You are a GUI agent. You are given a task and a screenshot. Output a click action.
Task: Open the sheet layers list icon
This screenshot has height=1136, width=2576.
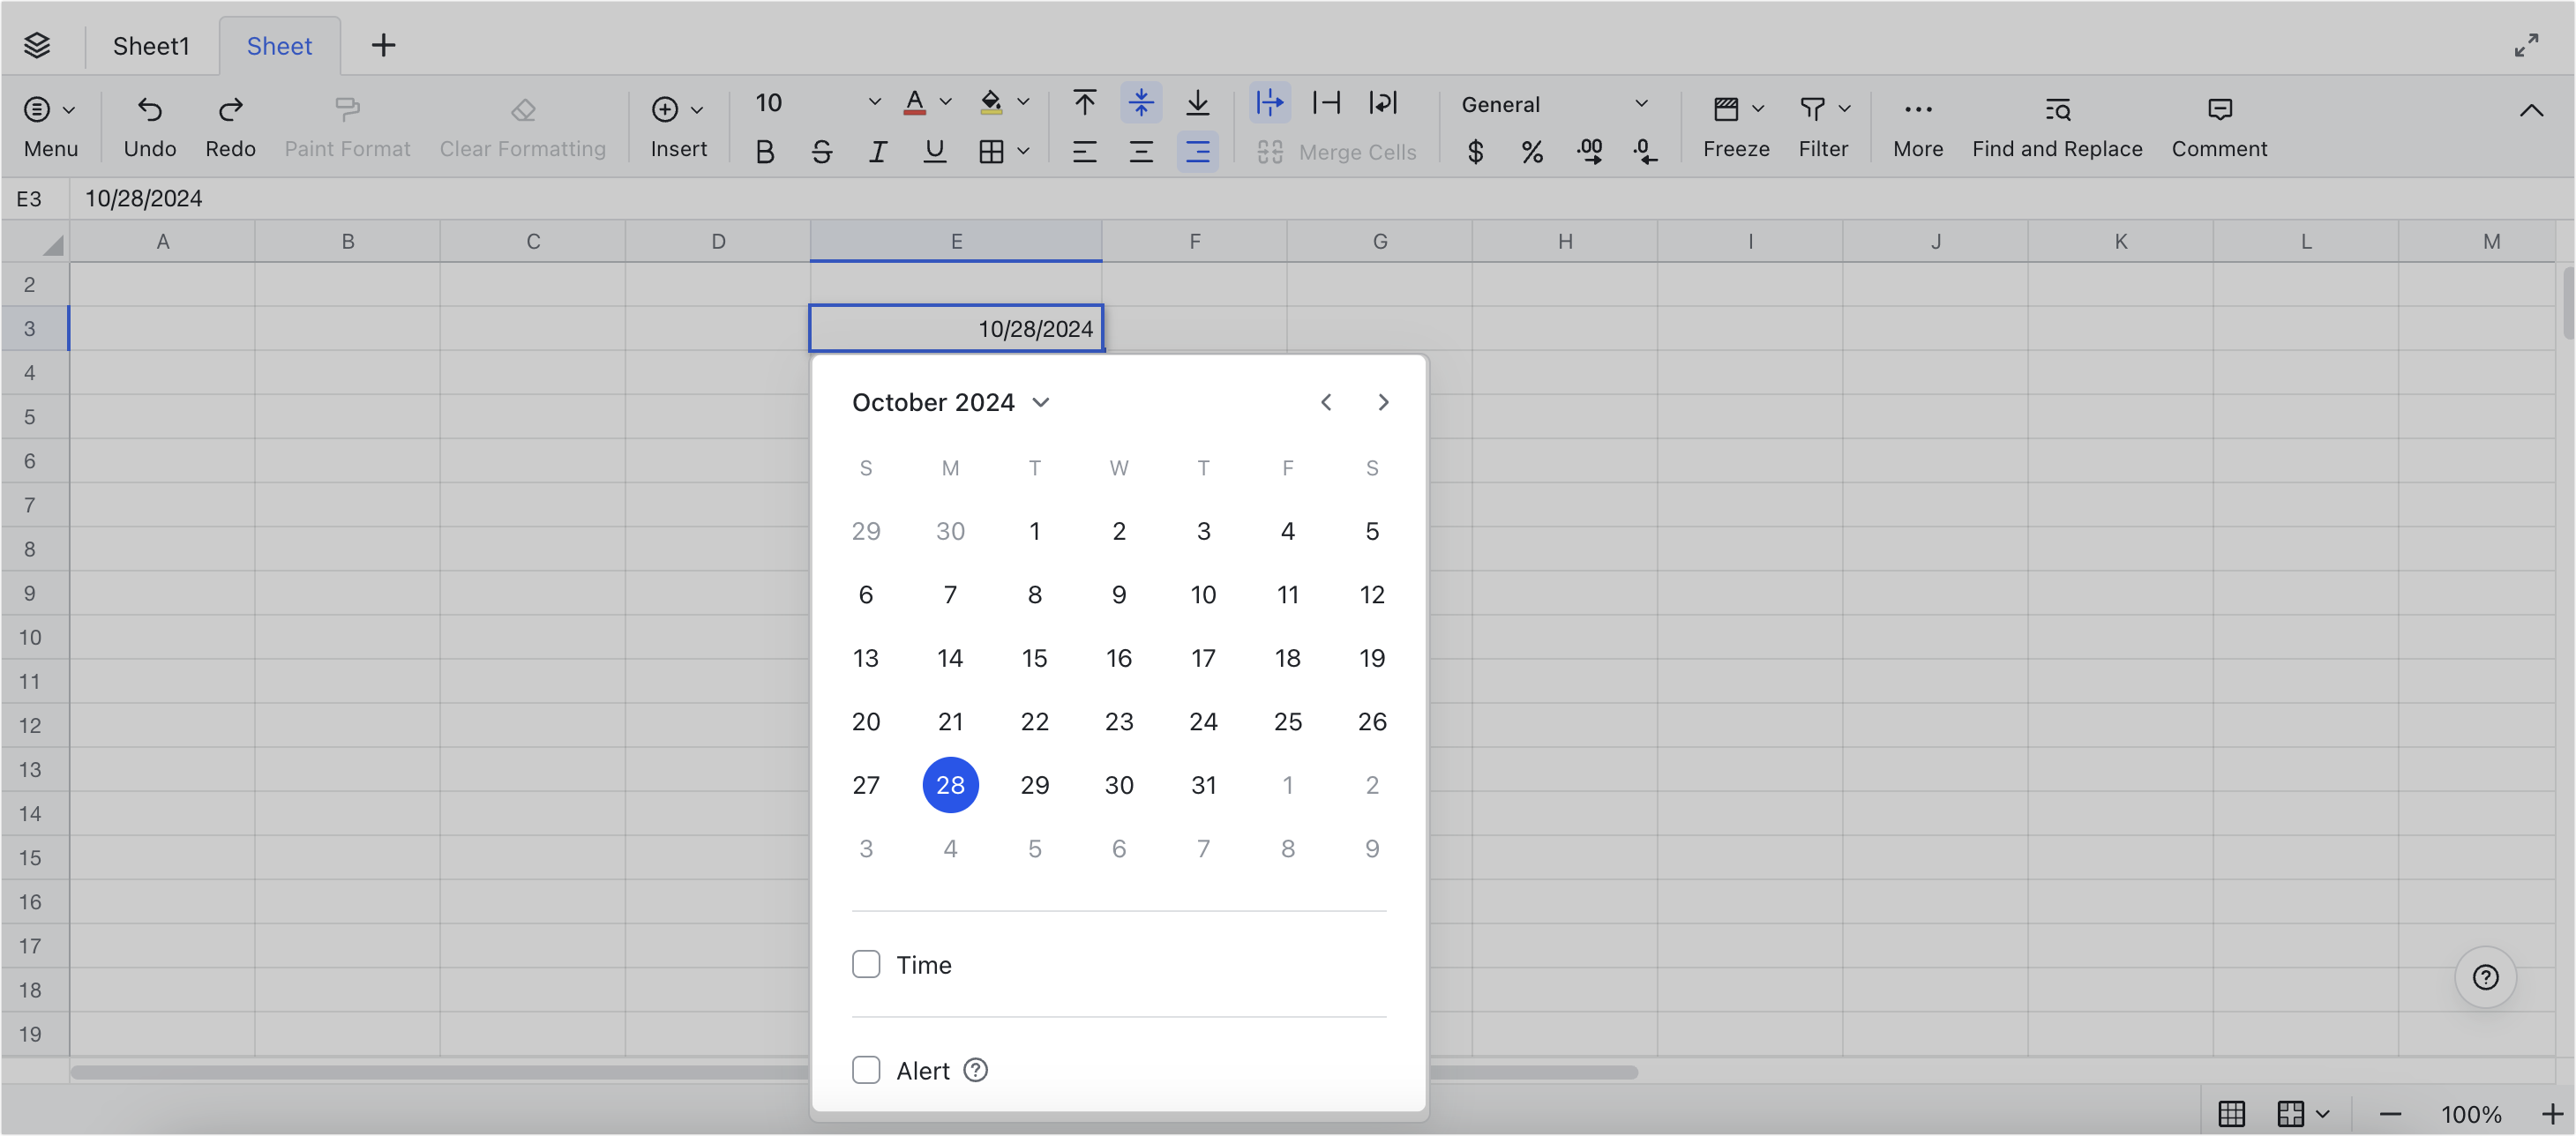click(x=37, y=45)
